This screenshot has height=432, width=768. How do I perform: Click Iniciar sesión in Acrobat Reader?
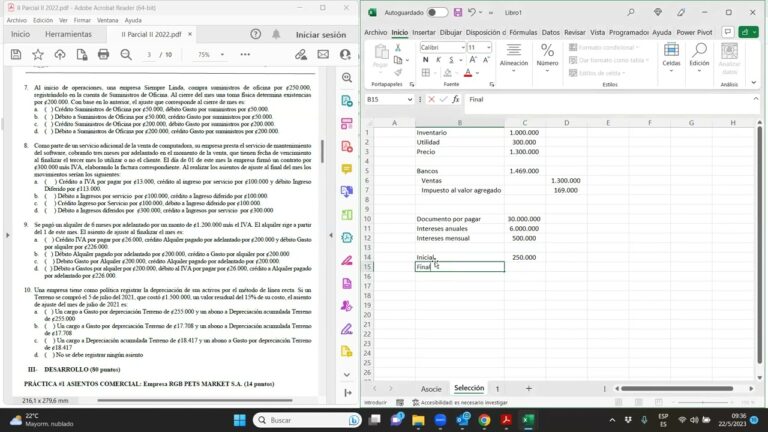click(x=321, y=34)
